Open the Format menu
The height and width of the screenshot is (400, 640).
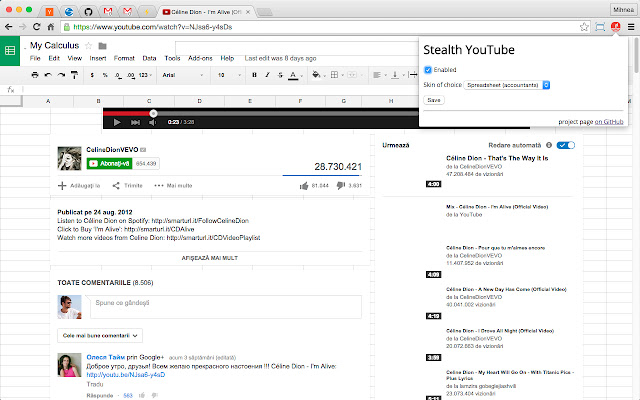(x=124, y=58)
